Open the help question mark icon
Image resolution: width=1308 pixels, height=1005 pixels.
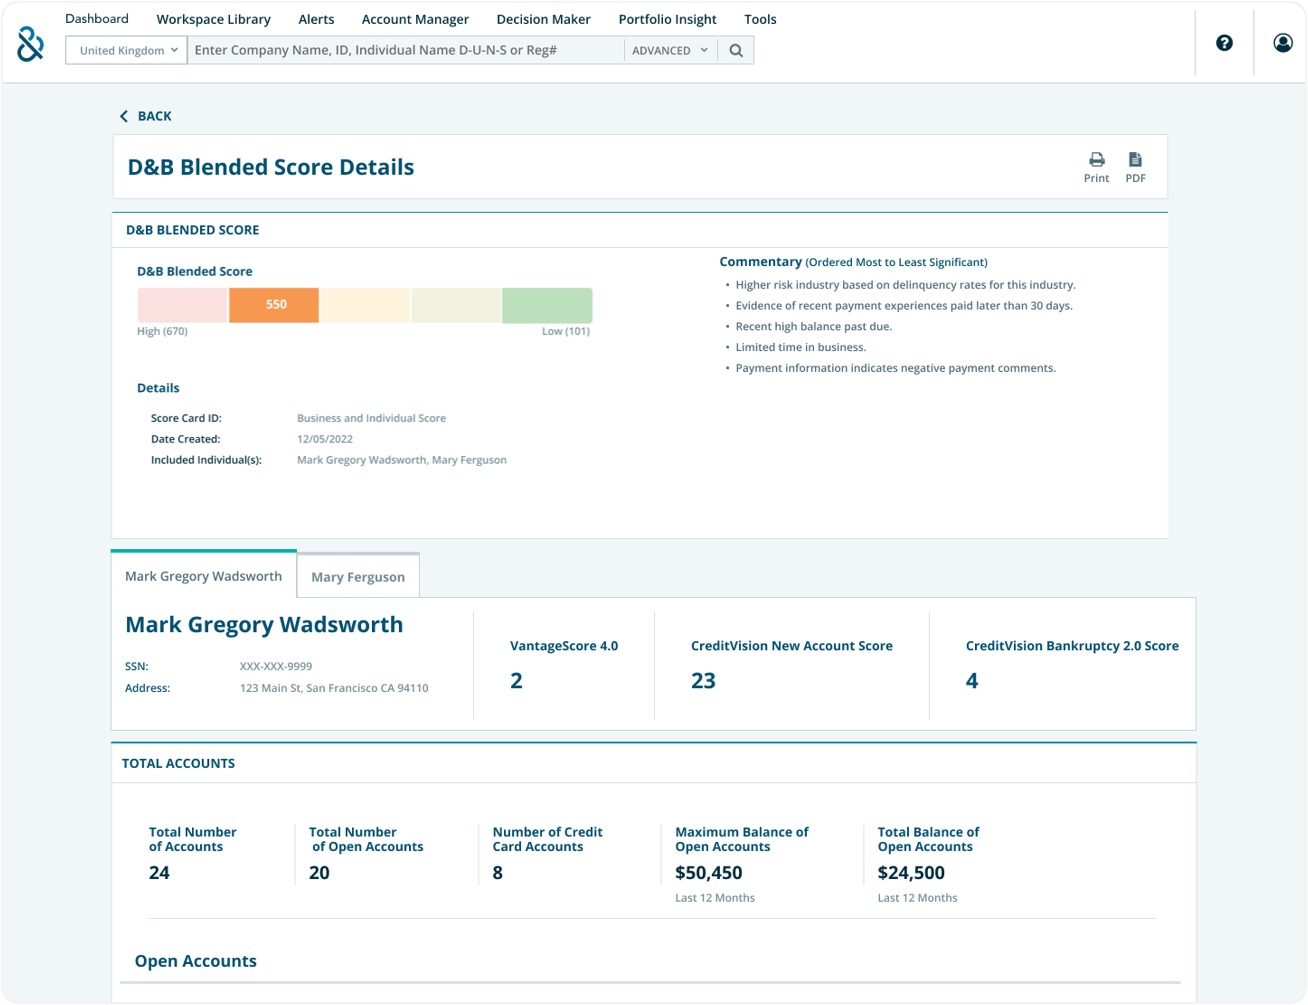point(1224,43)
